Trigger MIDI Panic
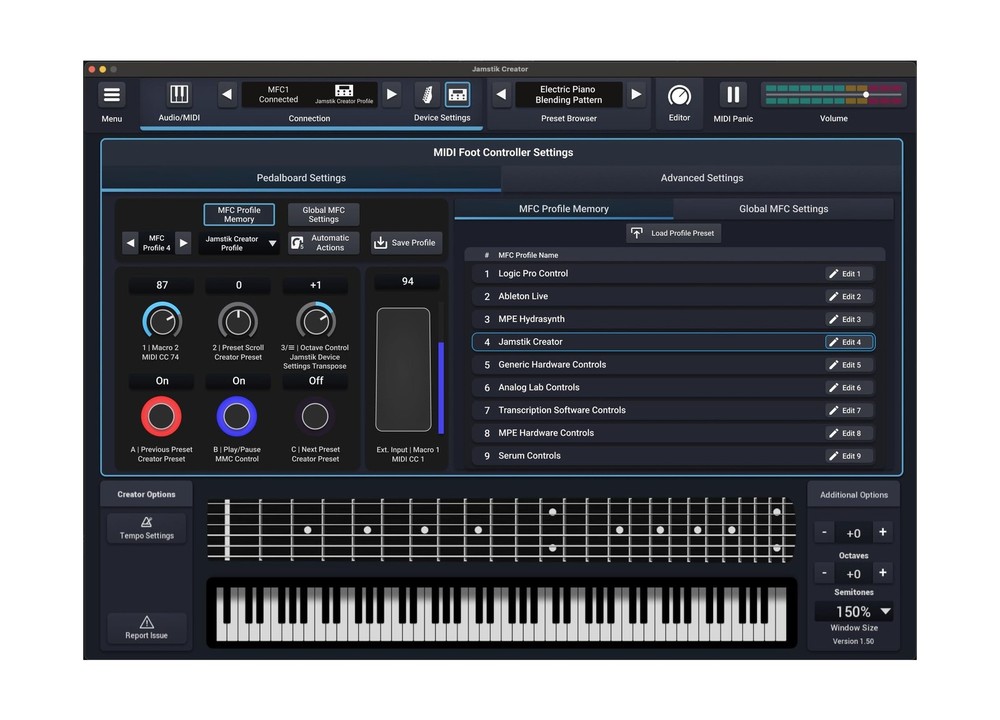 pyautogui.click(x=732, y=95)
